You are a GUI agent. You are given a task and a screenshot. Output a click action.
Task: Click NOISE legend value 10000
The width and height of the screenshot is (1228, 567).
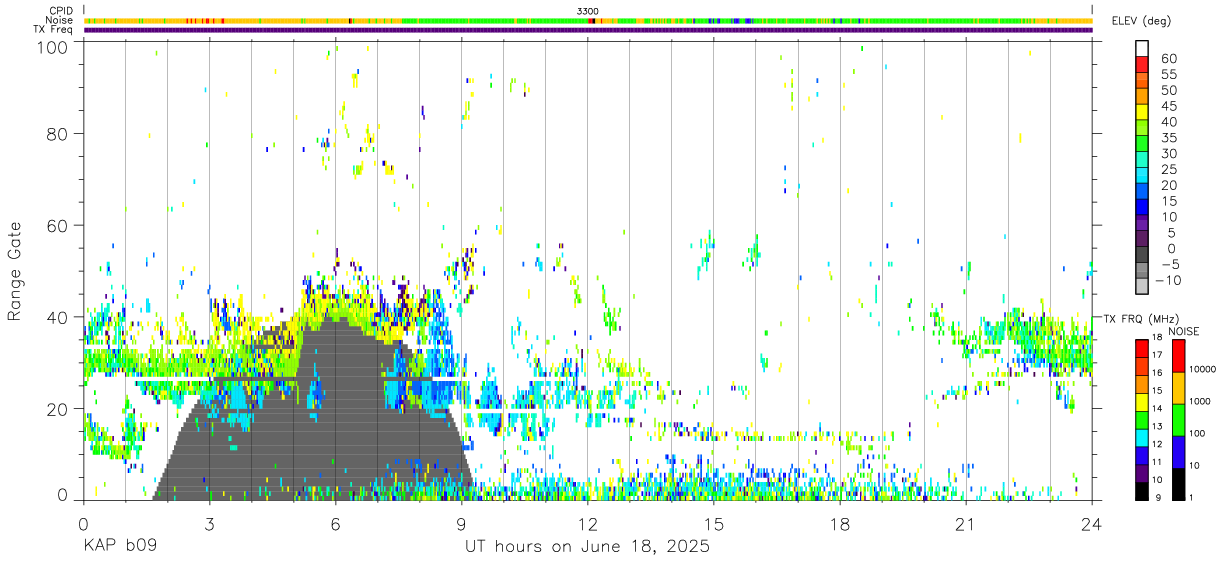(1205, 369)
